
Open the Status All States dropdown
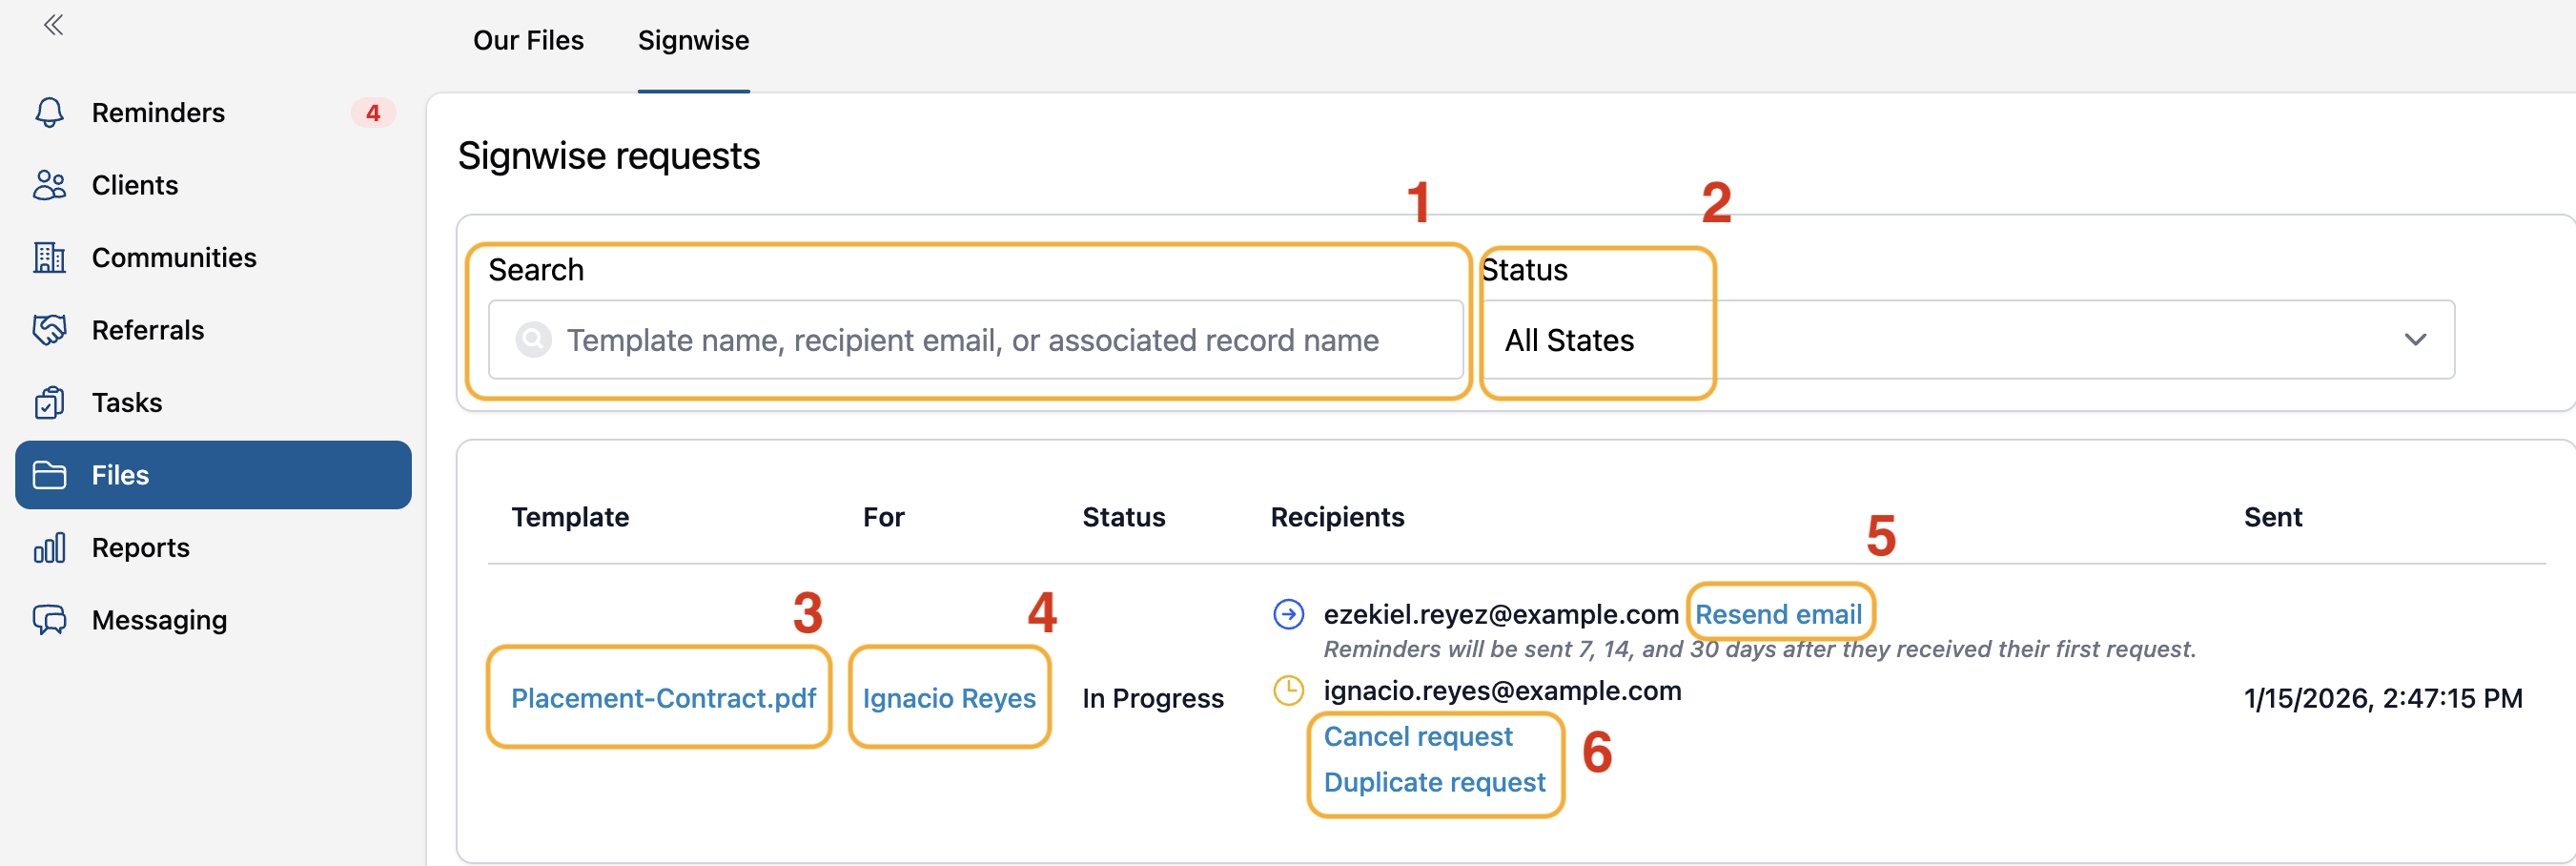(x=1967, y=340)
